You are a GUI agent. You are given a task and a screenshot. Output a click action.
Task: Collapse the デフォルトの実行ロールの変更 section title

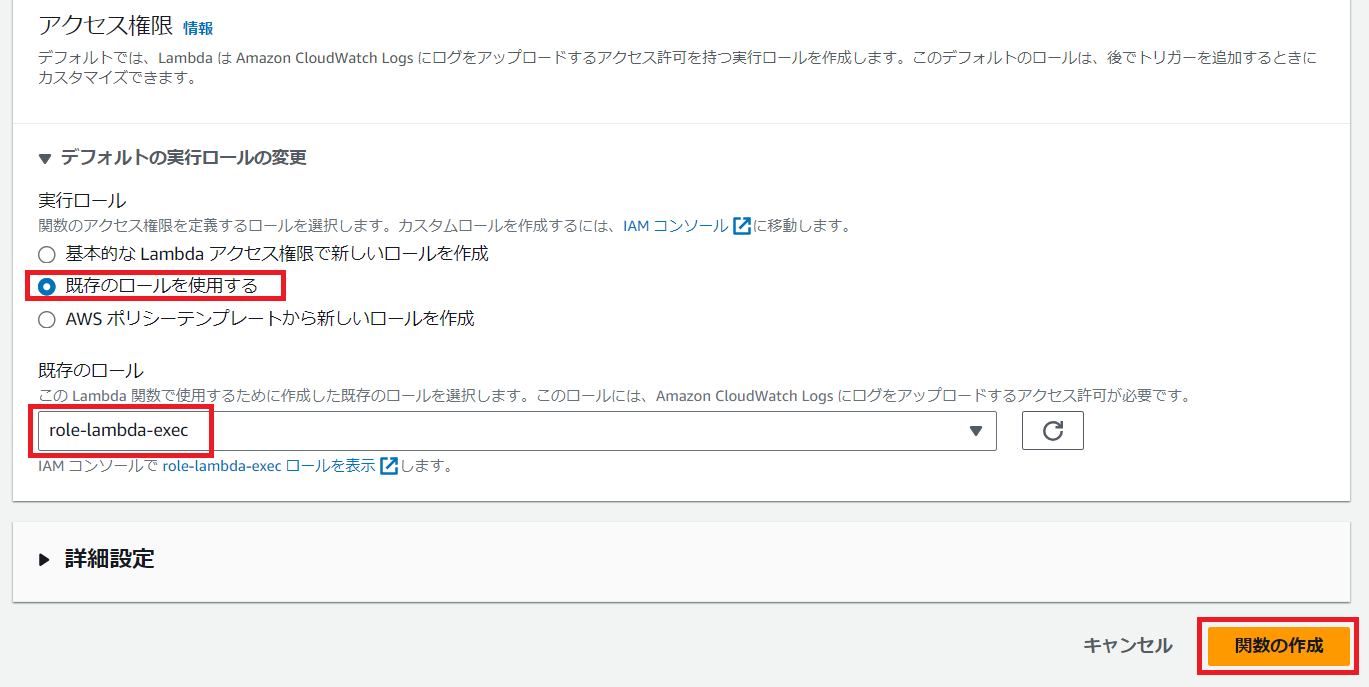[x=183, y=158]
